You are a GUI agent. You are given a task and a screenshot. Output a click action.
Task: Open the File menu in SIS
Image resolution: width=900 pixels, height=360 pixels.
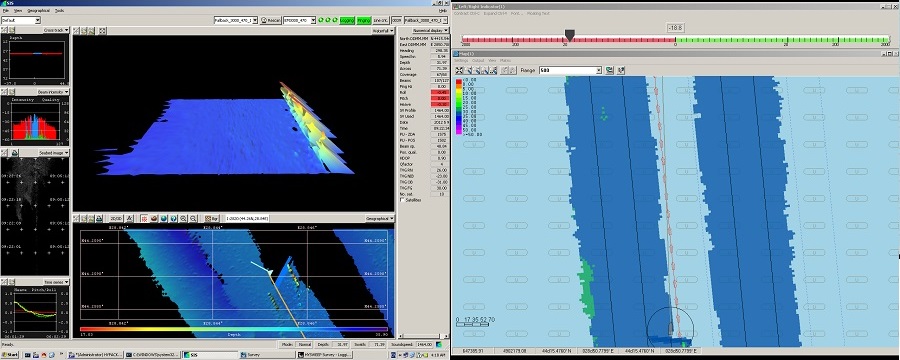5,10
